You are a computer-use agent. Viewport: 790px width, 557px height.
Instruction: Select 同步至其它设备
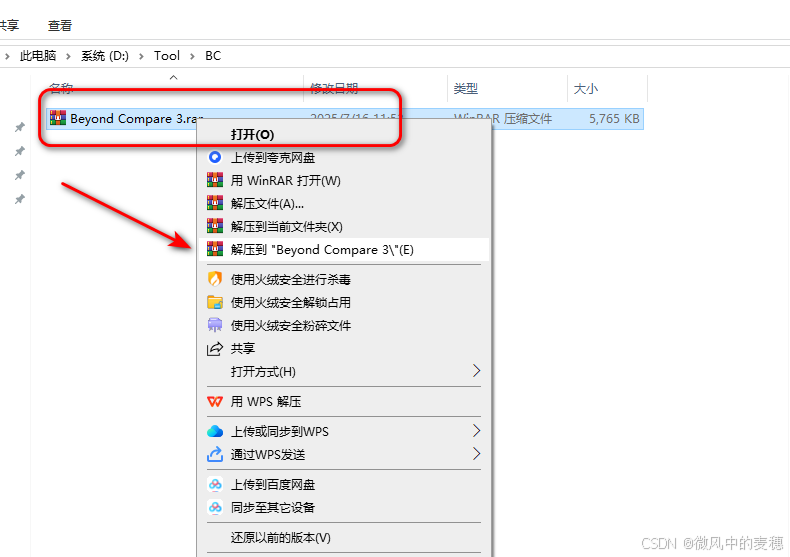(x=344, y=507)
